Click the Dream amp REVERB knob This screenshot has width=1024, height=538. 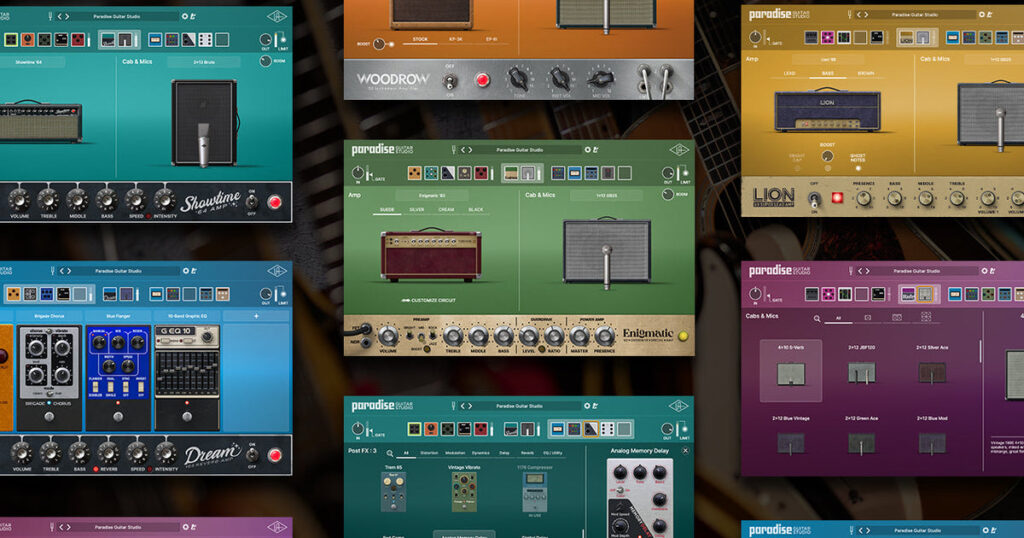click(108, 452)
